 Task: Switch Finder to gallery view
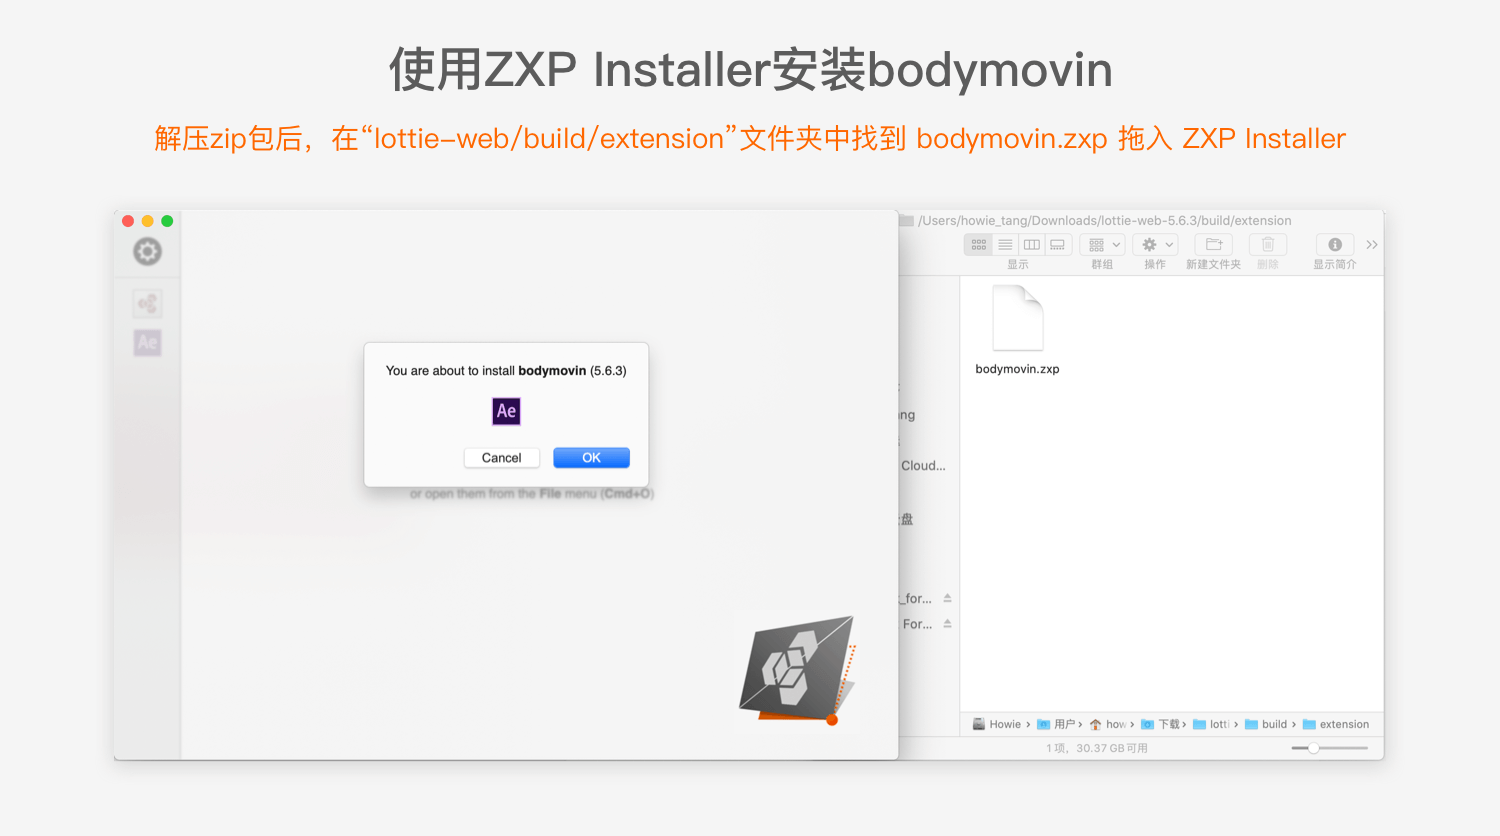point(1058,244)
